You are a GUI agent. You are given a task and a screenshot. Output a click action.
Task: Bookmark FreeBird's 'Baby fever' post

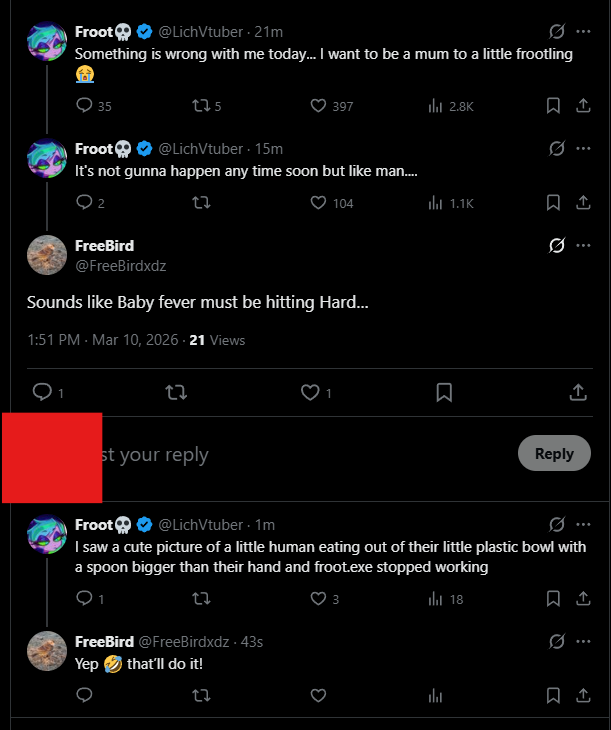click(x=444, y=392)
